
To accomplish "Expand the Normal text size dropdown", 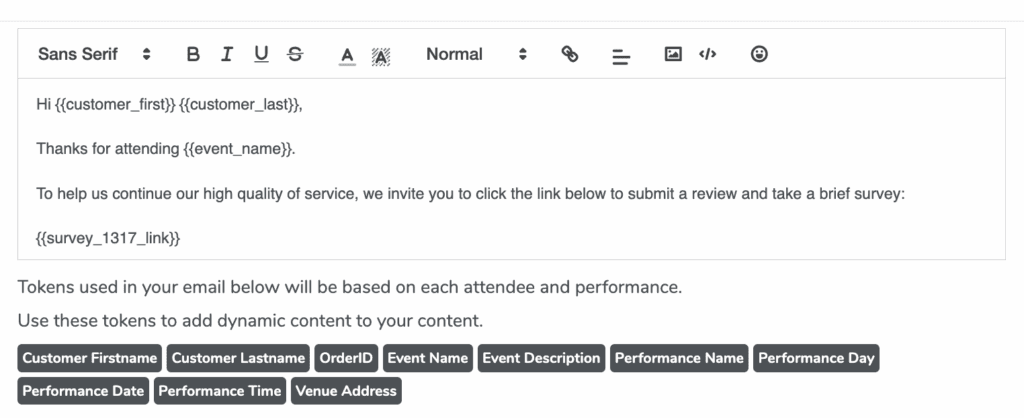I will [475, 55].
